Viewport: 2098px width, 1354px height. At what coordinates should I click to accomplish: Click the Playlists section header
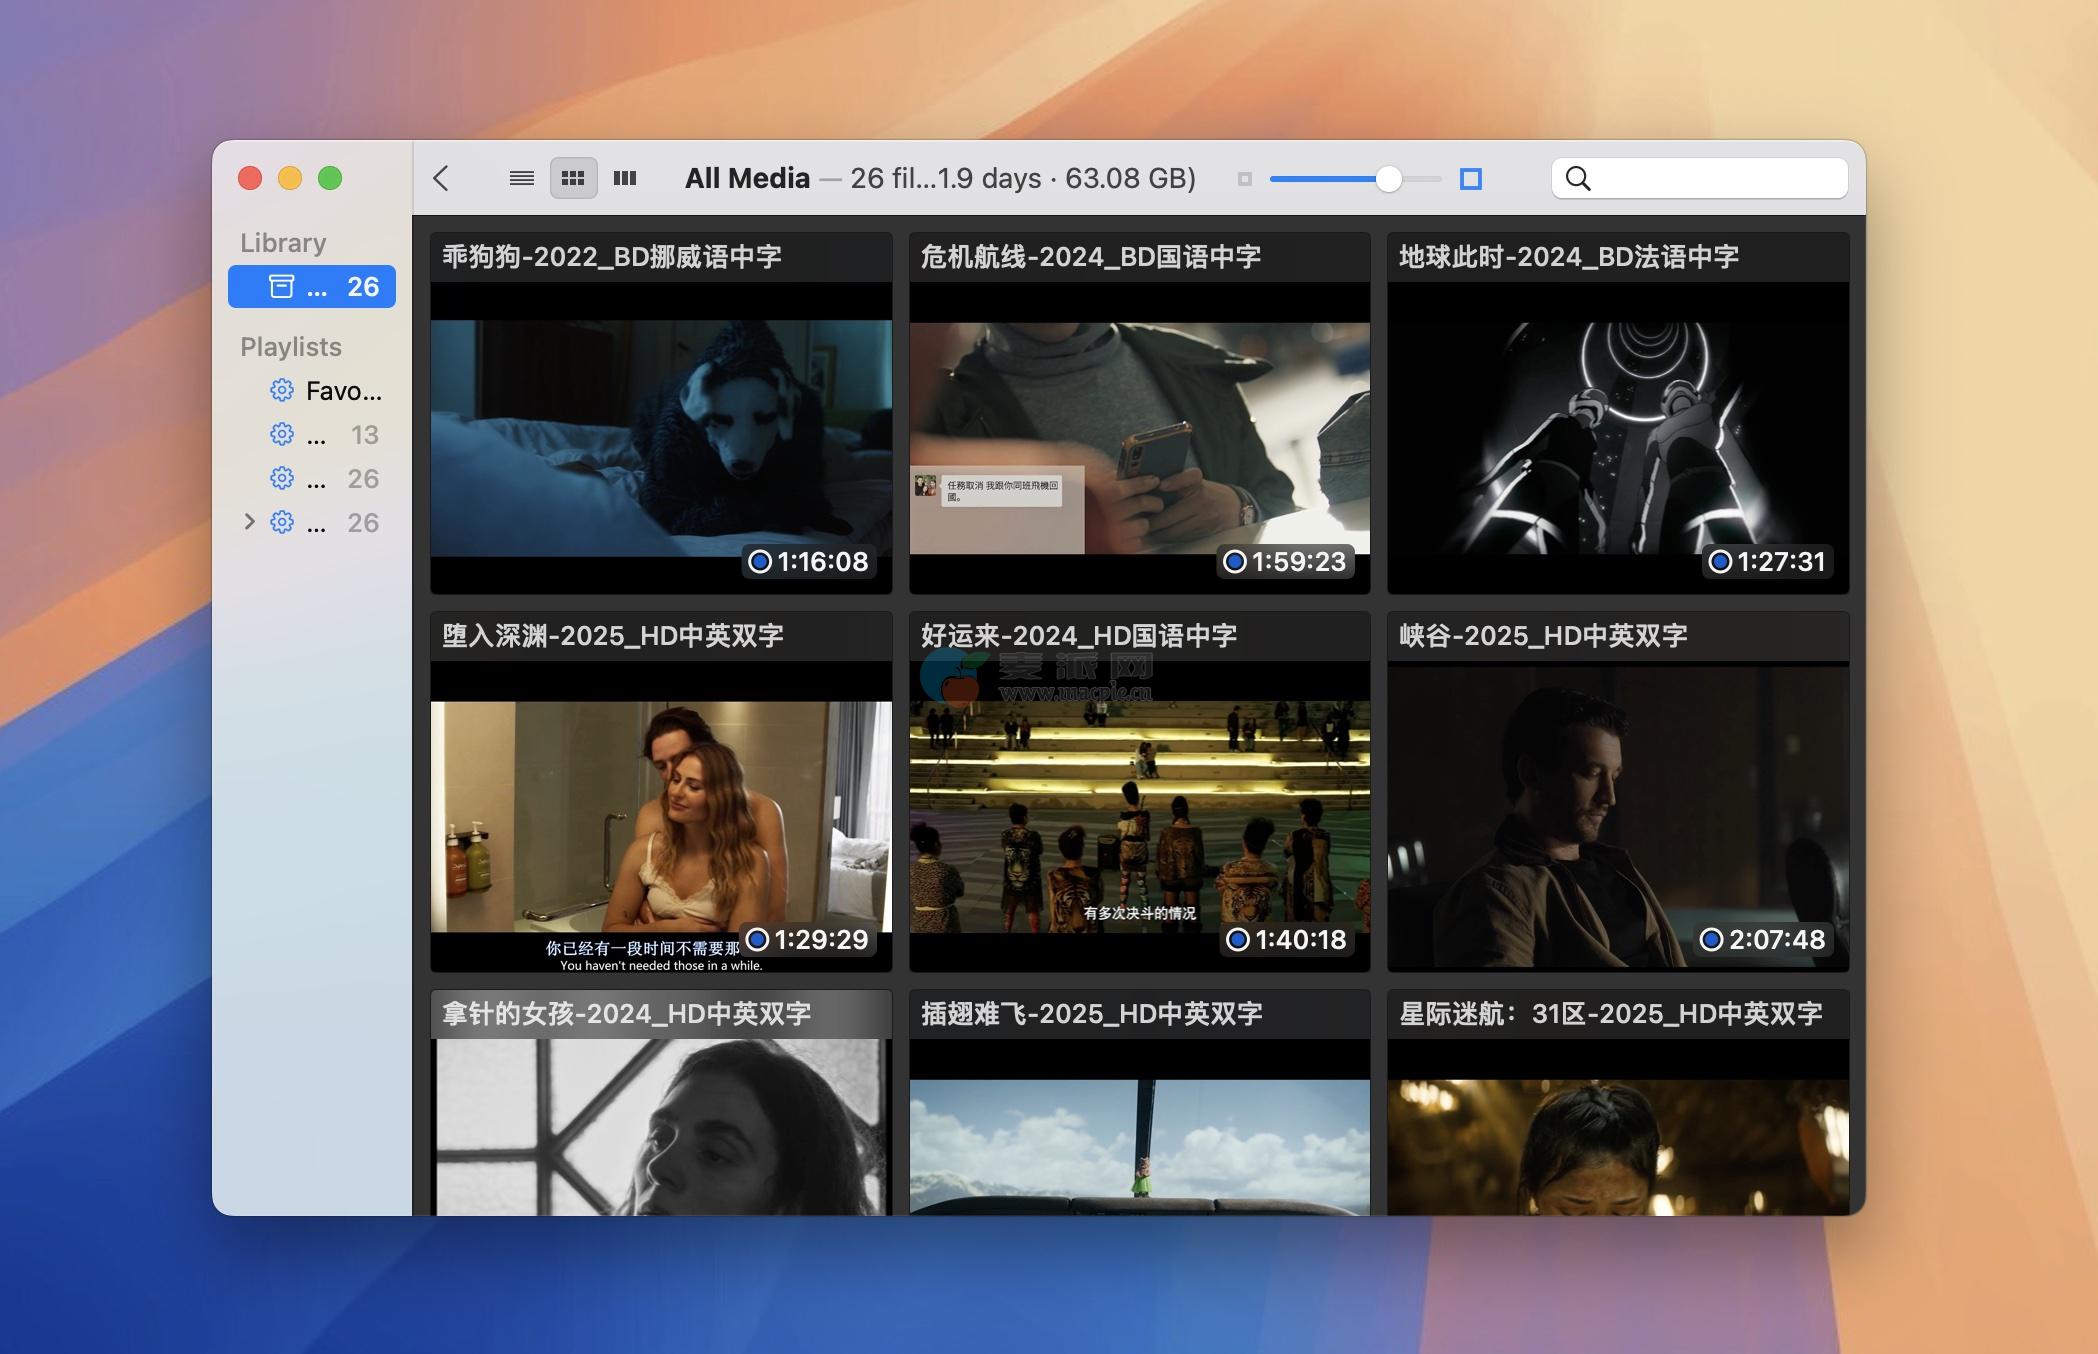(291, 347)
